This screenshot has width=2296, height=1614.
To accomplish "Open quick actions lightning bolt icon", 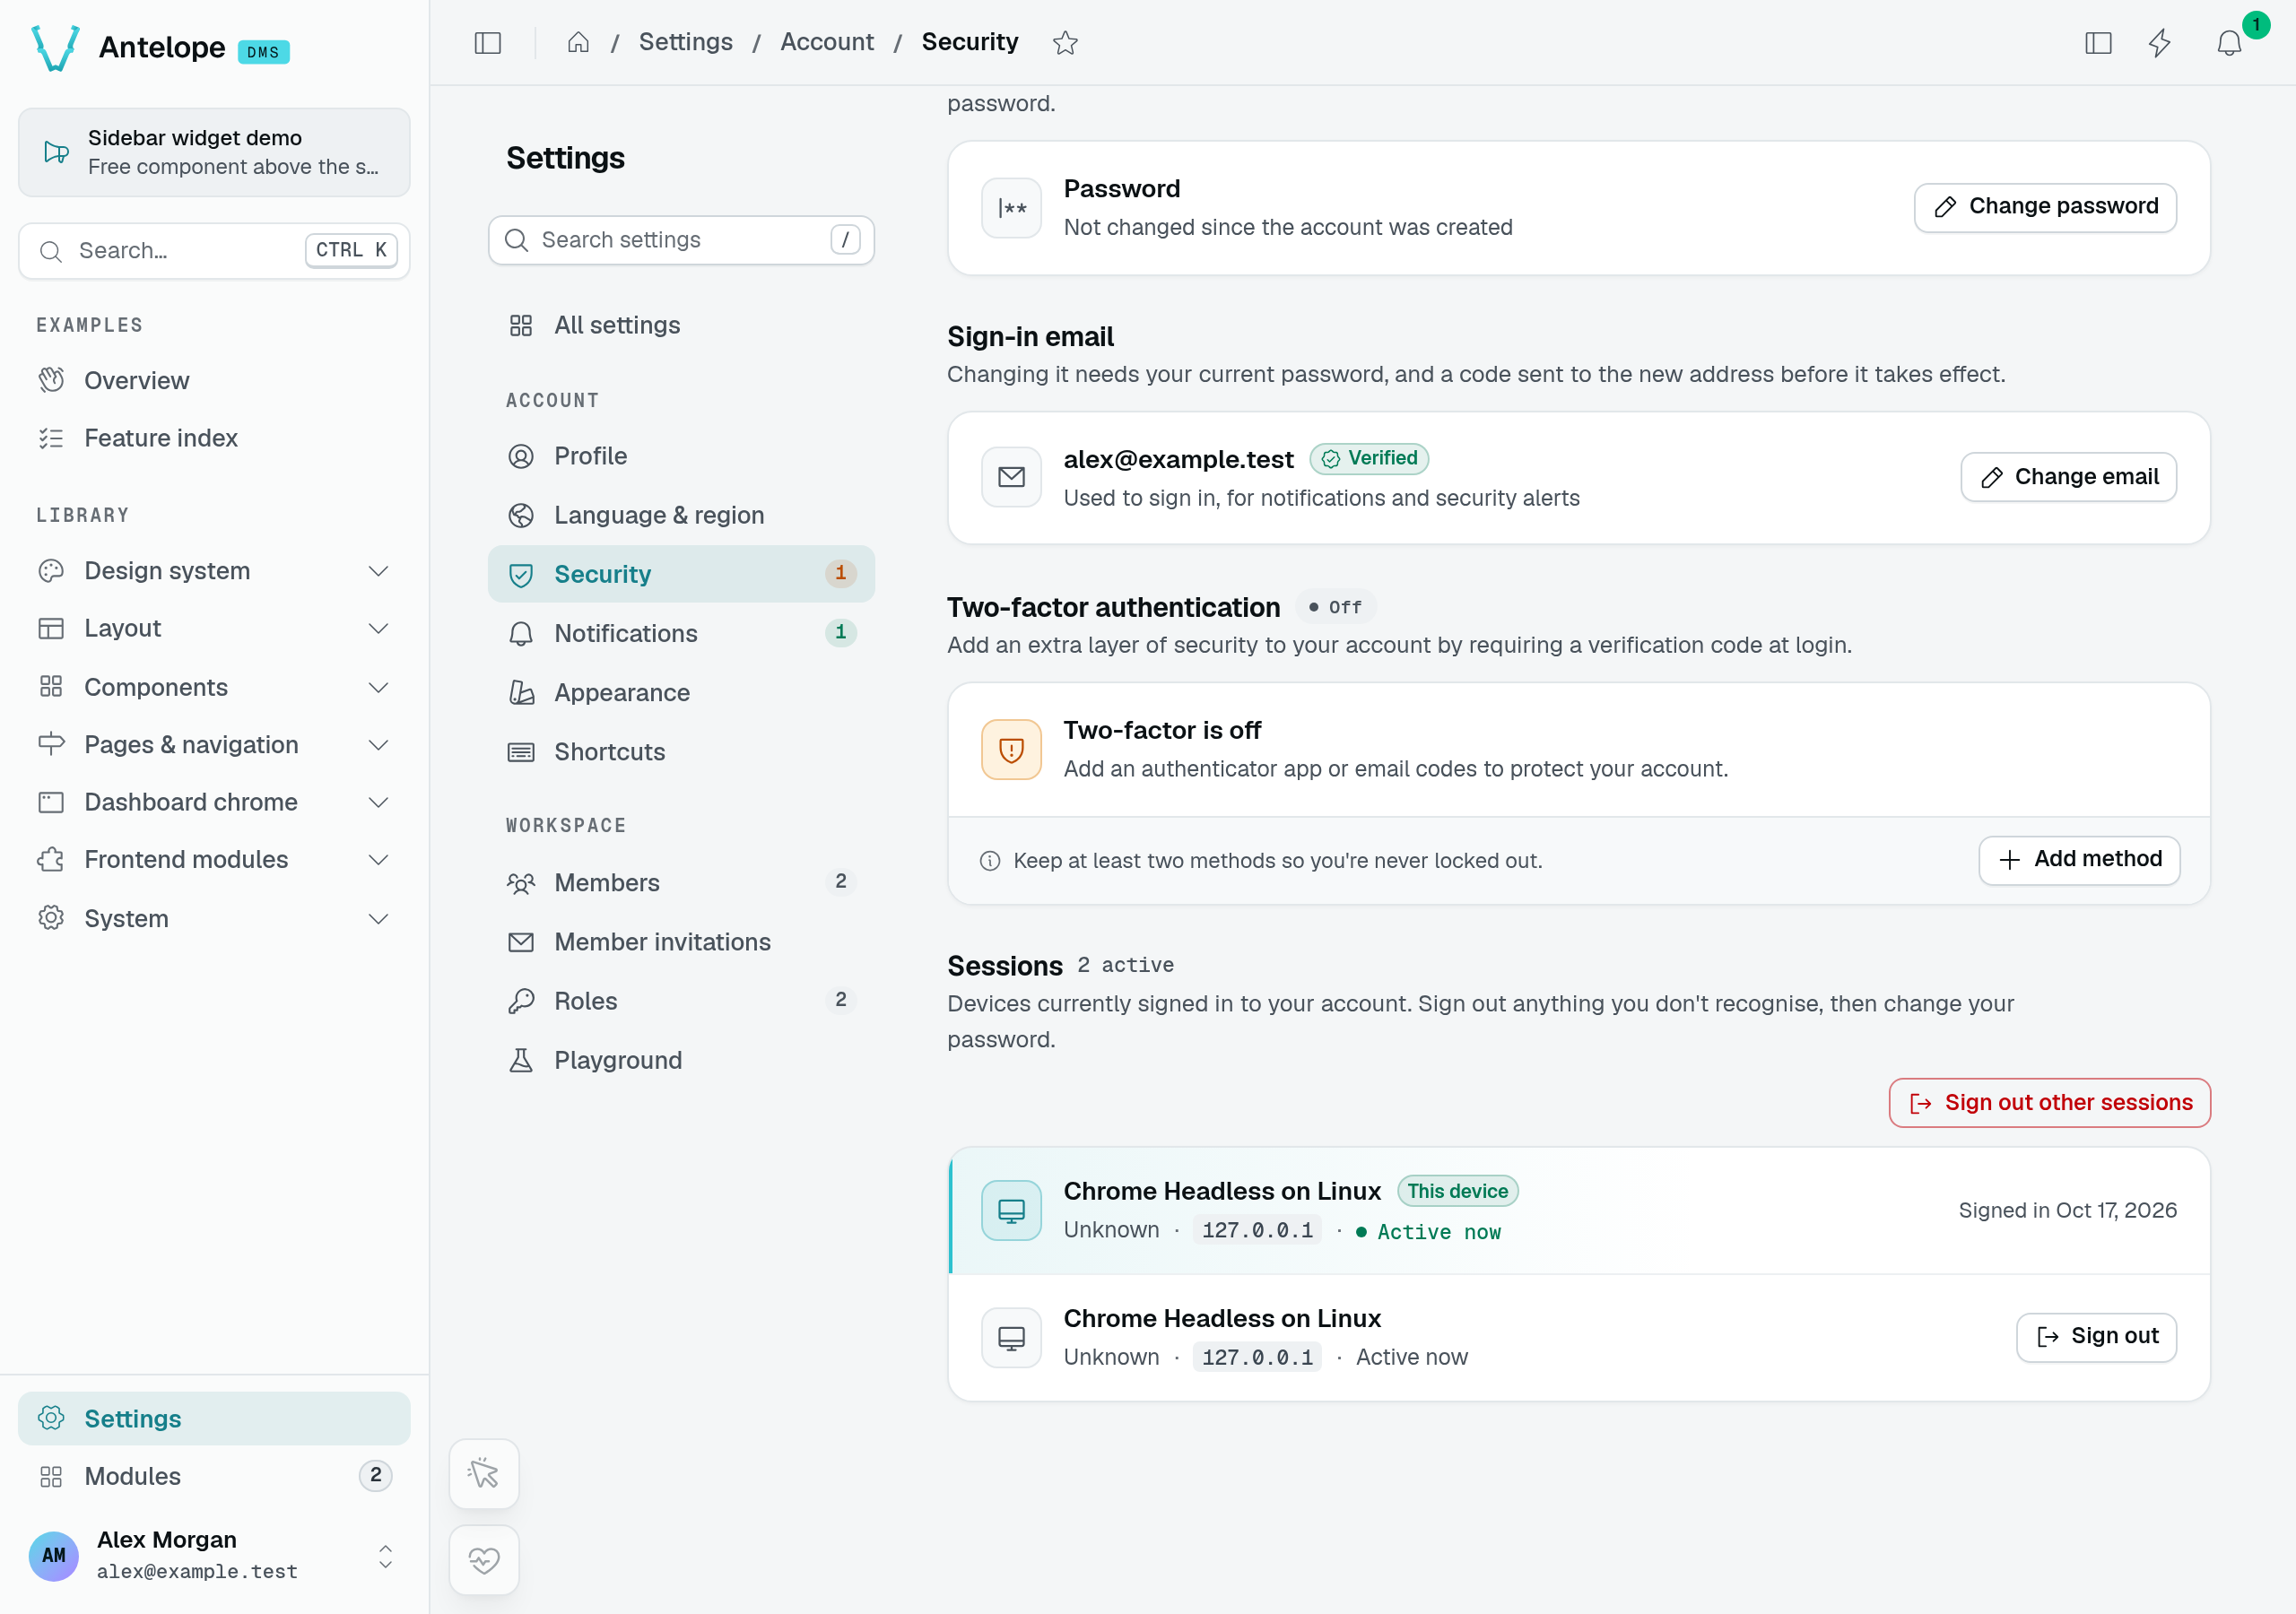I will point(2160,43).
